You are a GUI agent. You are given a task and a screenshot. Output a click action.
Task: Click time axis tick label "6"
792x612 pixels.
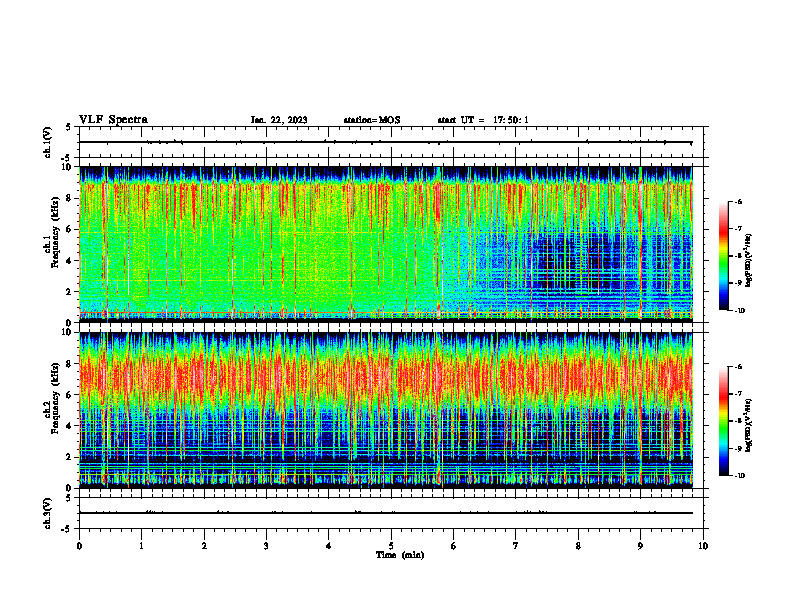(454, 546)
